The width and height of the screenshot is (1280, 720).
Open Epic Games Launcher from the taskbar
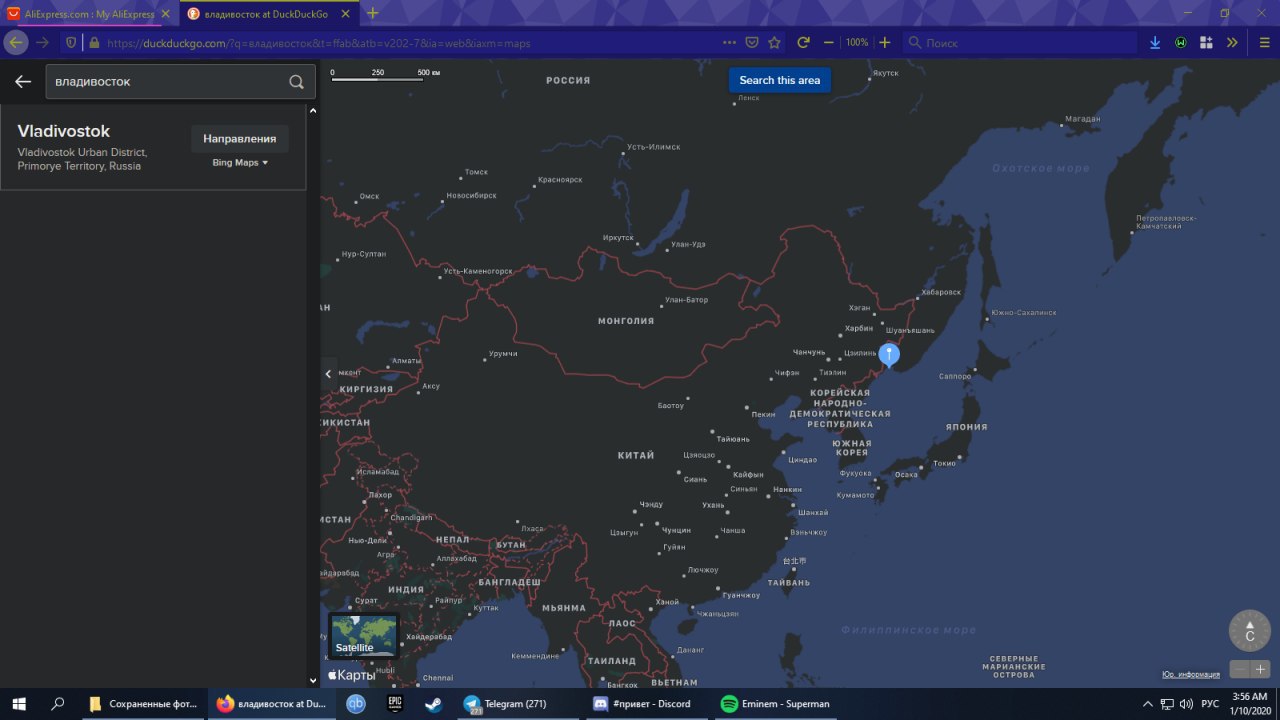[395, 704]
